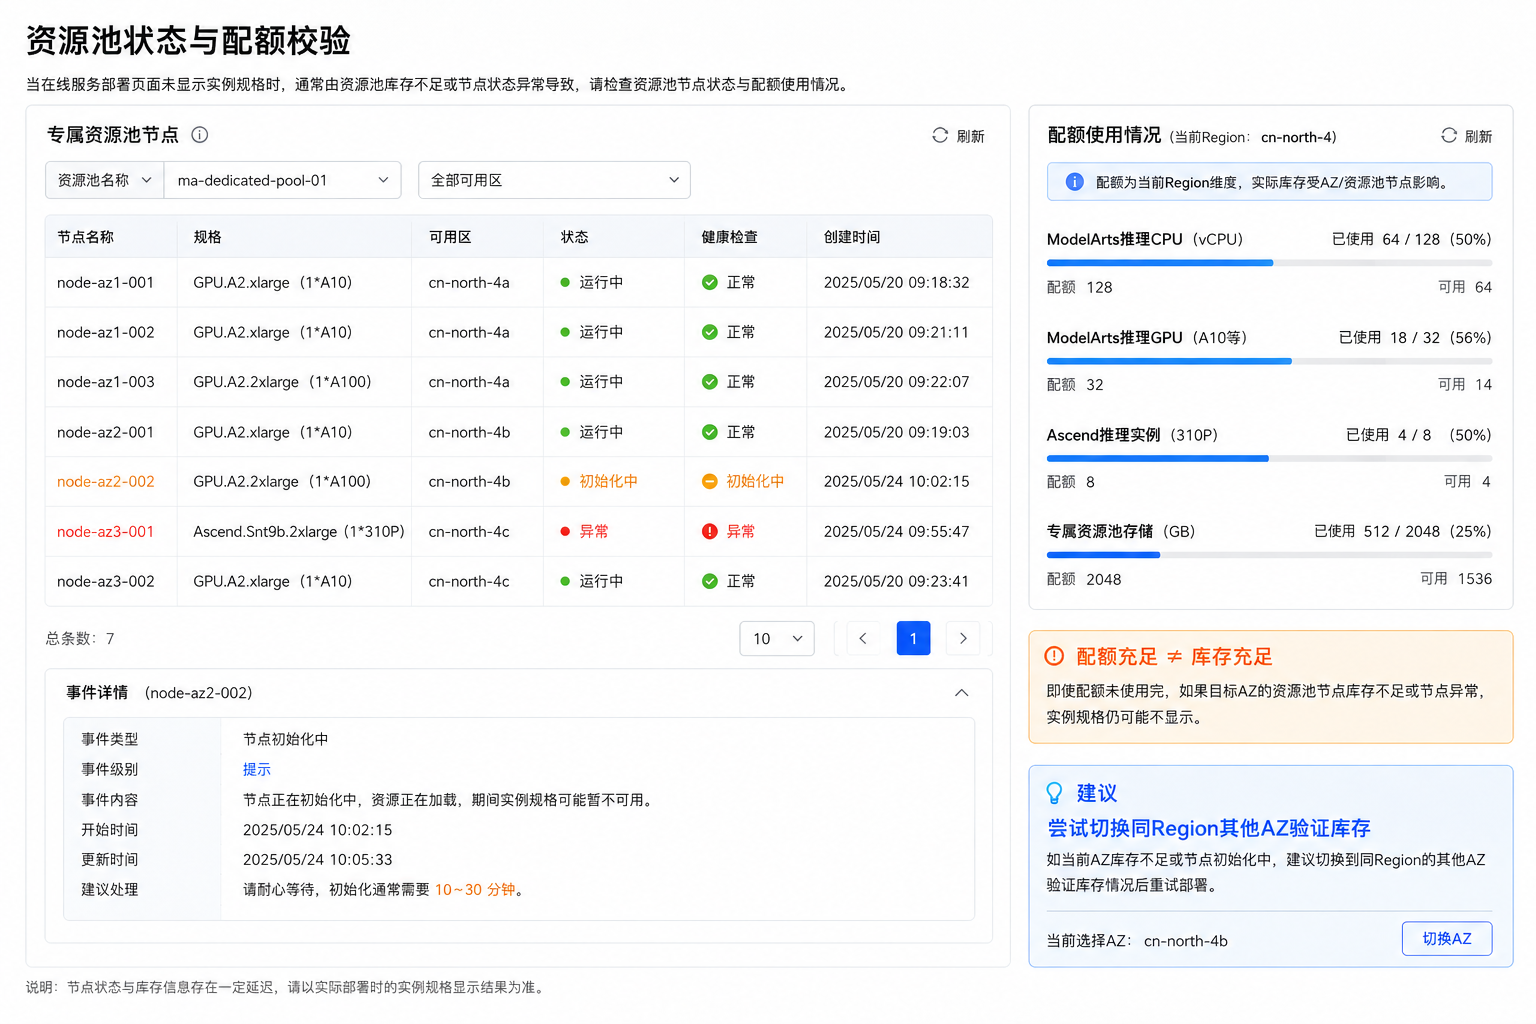Image resolution: width=1536 pixels, height=1024 pixels.
Task: Refresh the 配额使用情况 panel
Action: [1466, 136]
